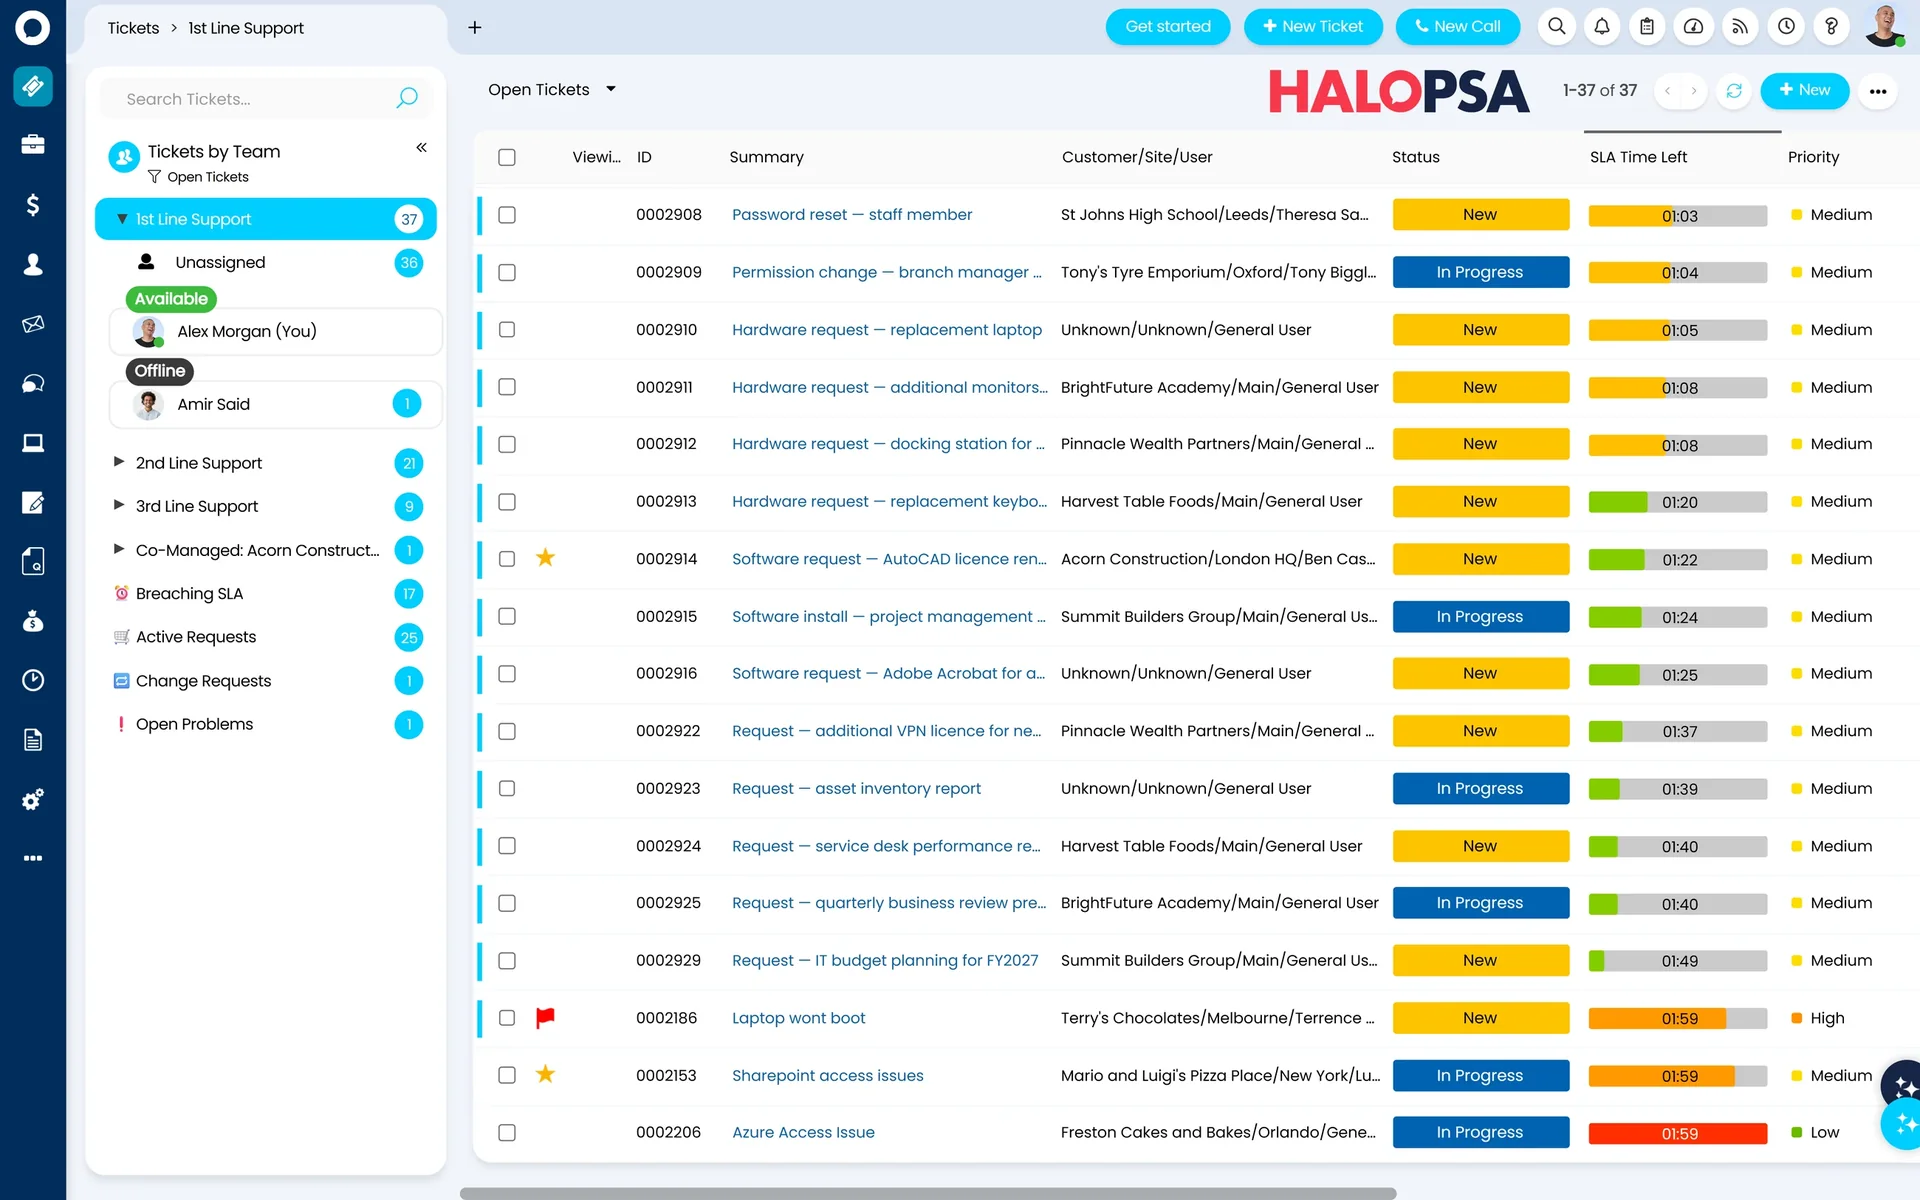Sort by the SLA Time Left column
Image resolution: width=1920 pixels, height=1200 pixels.
(x=1638, y=157)
